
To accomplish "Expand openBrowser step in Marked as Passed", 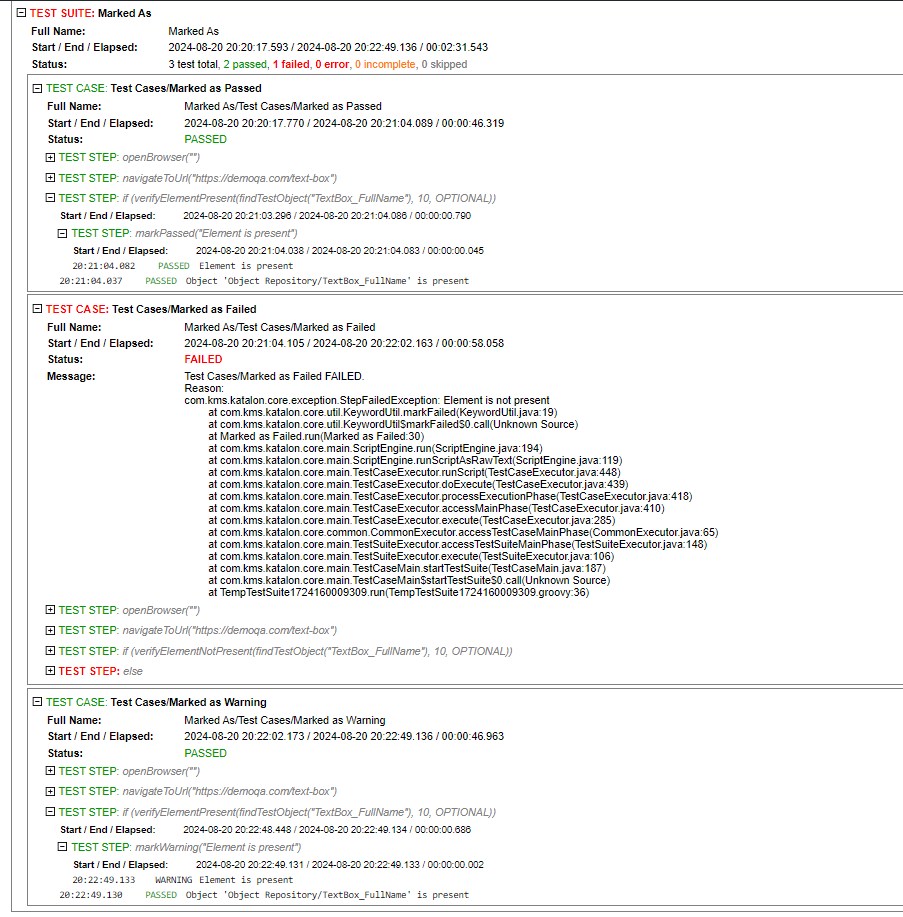I will tap(51, 158).
